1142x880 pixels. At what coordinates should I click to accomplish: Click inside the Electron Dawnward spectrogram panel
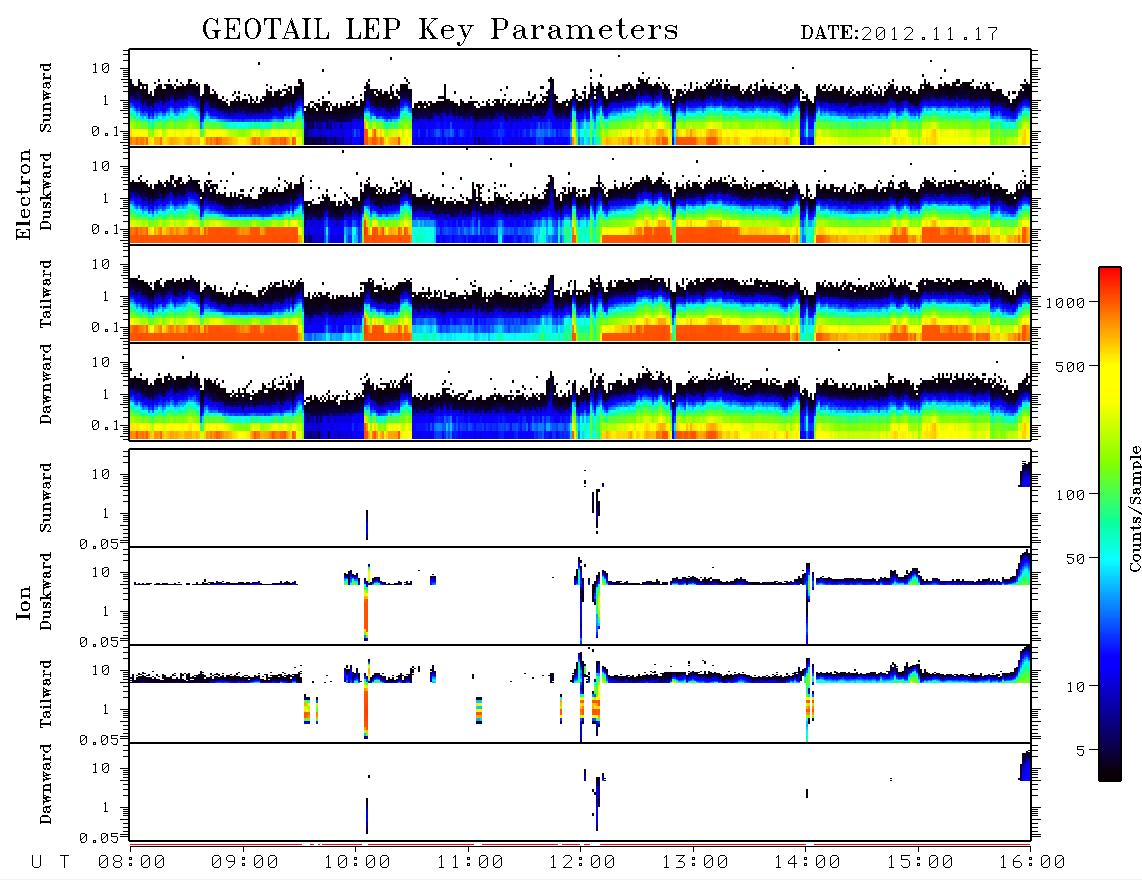[x=580, y=391]
